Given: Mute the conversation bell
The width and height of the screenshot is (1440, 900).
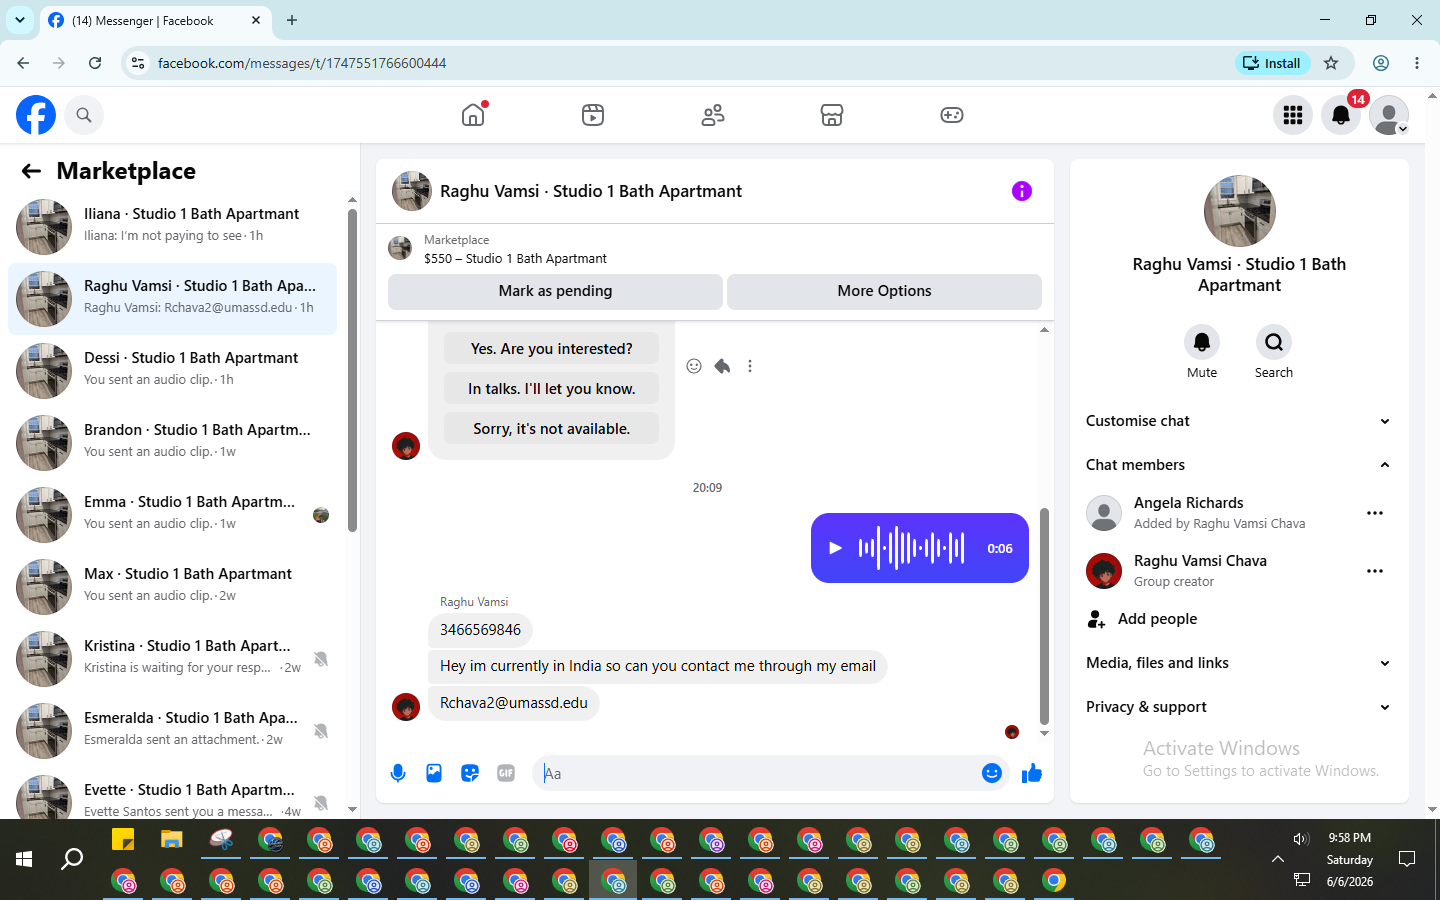Looking at the screenshot, I should pyautogui.click(x=1202, y=342).
